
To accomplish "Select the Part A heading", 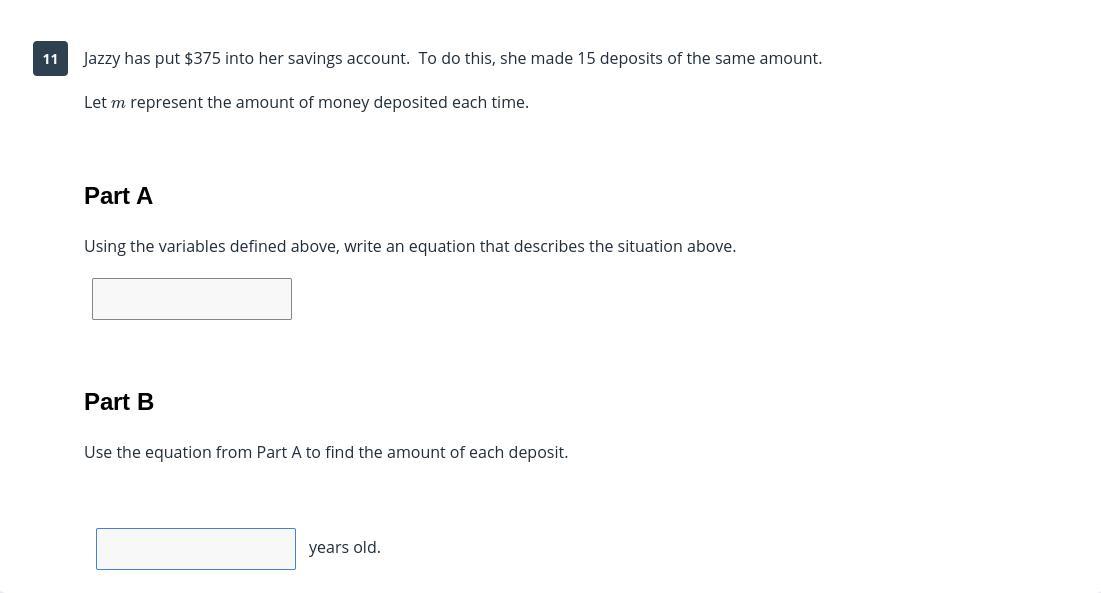I will click(118, 196).
